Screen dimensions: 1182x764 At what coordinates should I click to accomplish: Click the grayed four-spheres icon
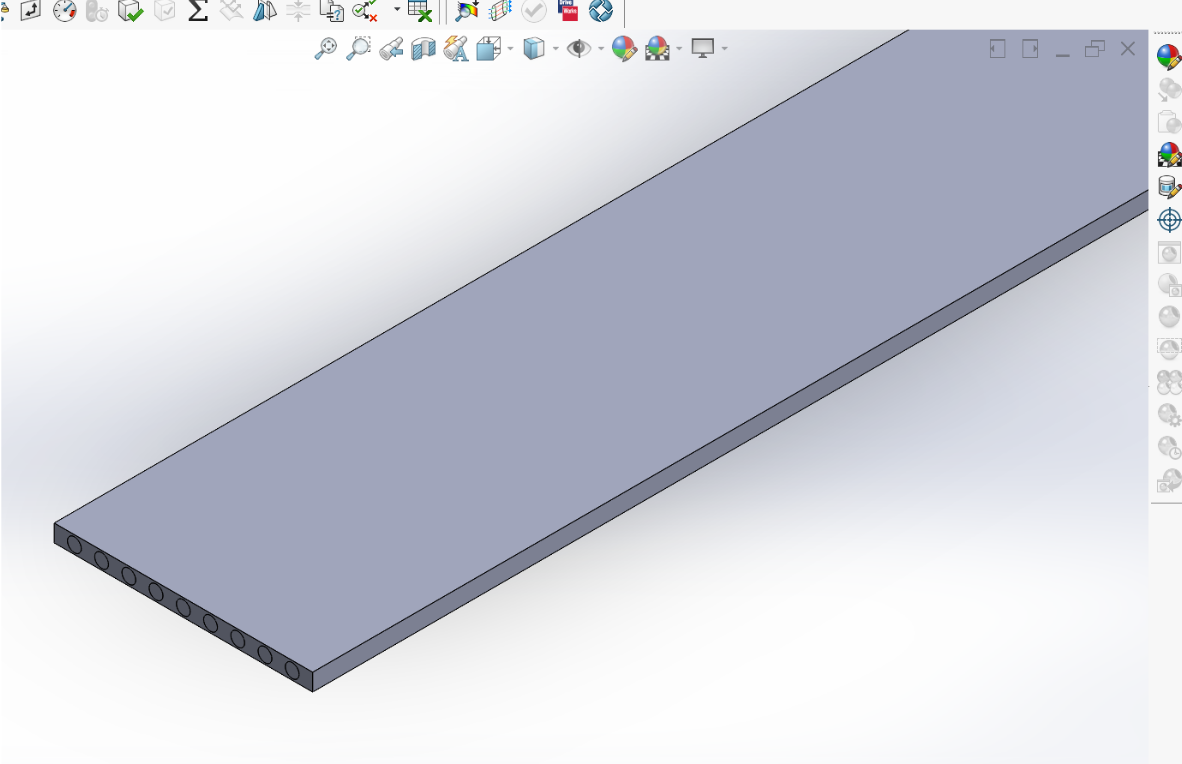pyautogui.click(x=1169, y=382)
